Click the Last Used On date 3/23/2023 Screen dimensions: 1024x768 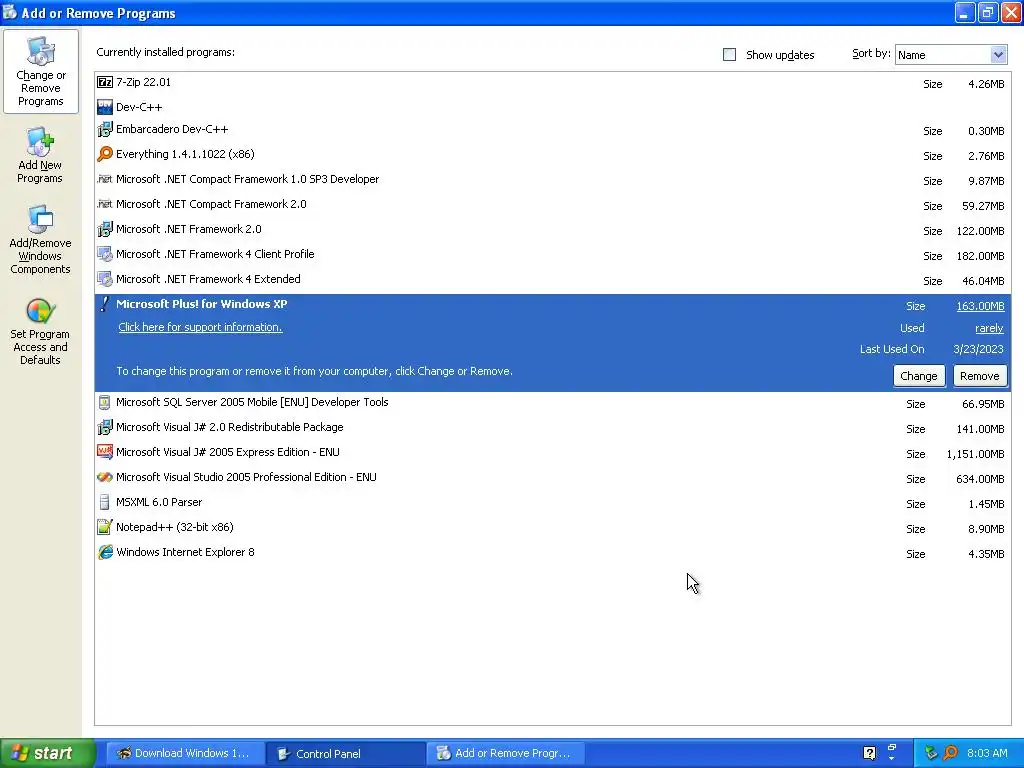click(x=978, y=349)
